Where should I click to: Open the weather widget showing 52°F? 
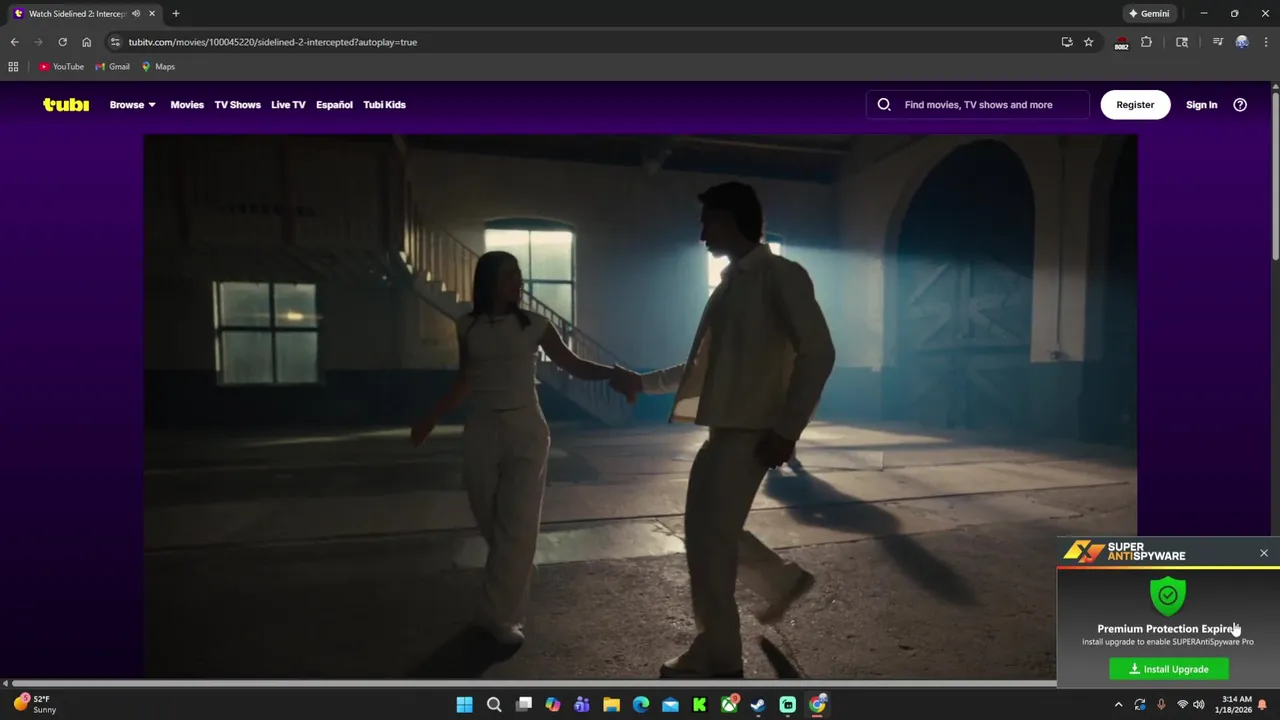coord(34,704)
